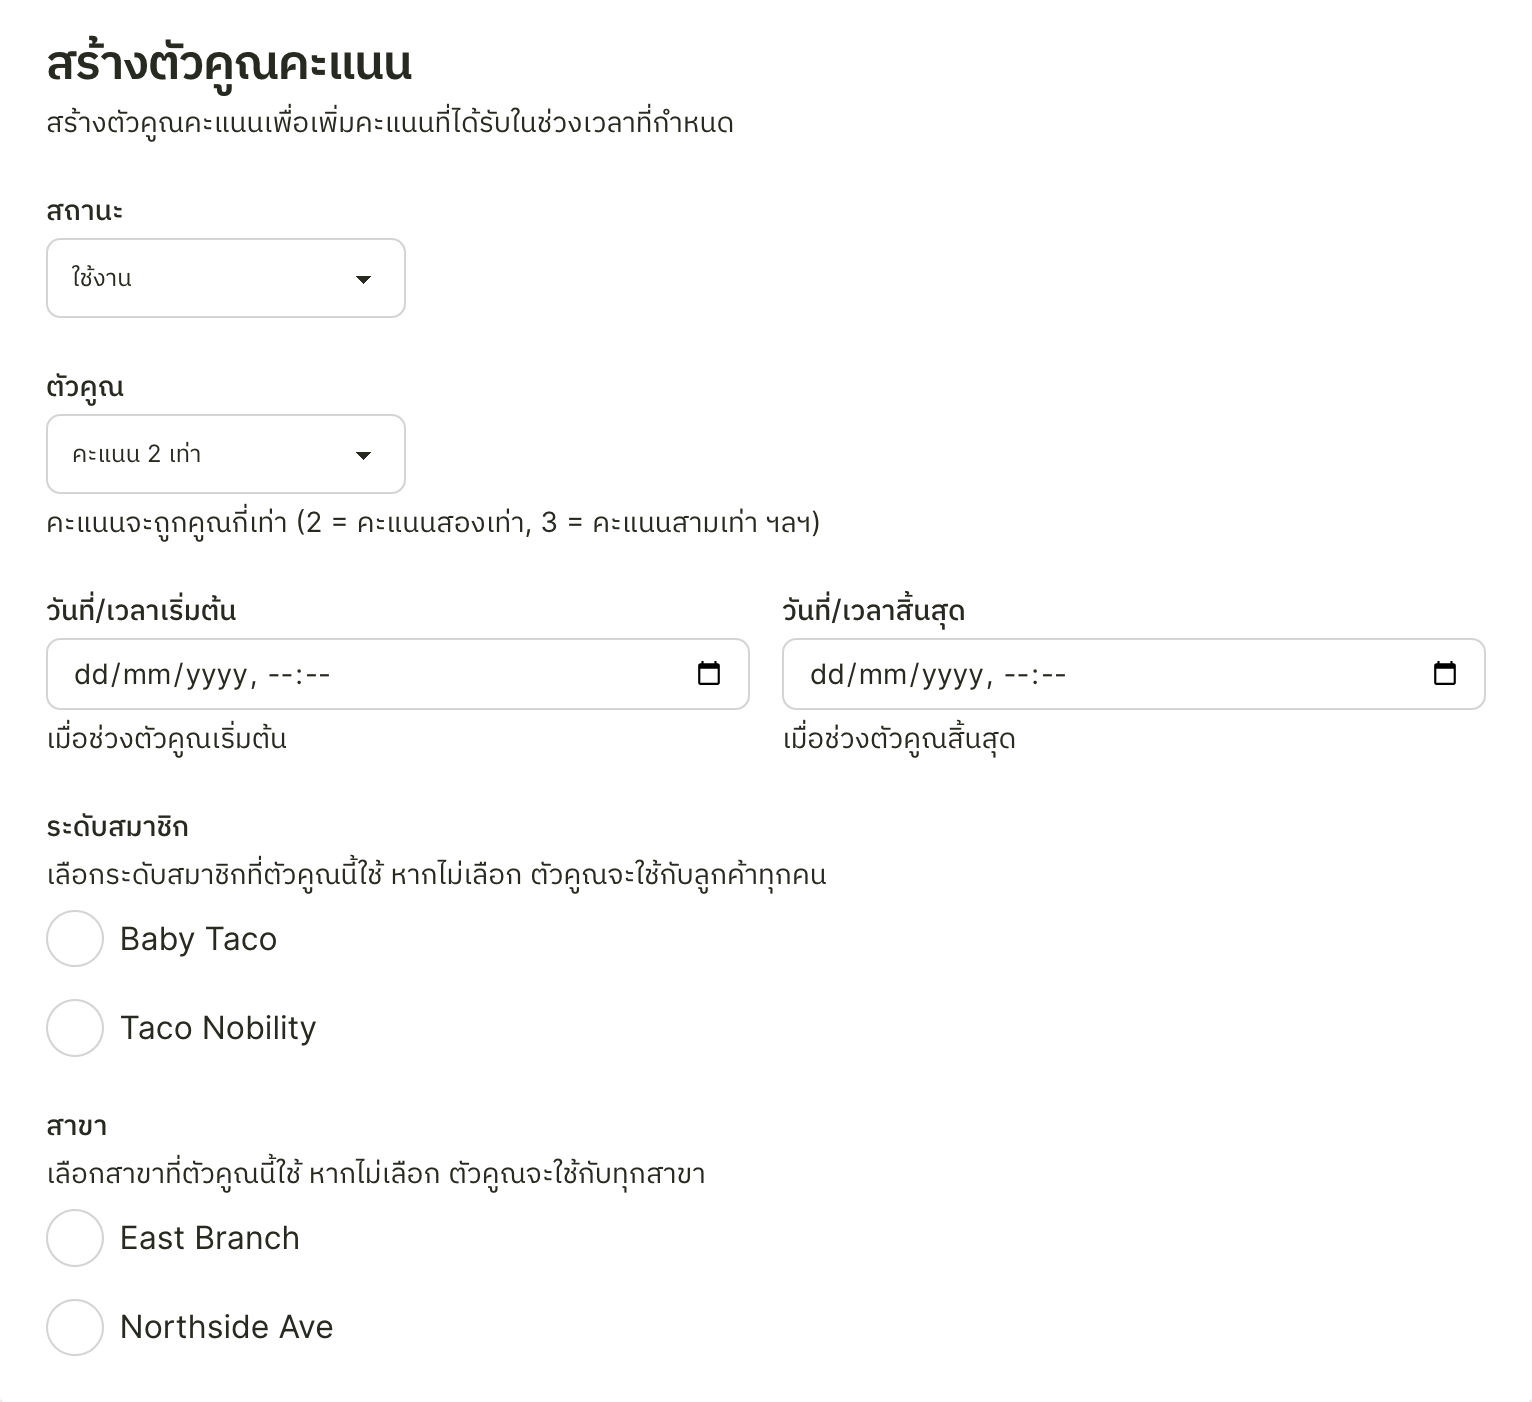Click the end date/time input field
The height and width of the screenshot is (1402, 1532).
pos(1134,674)
